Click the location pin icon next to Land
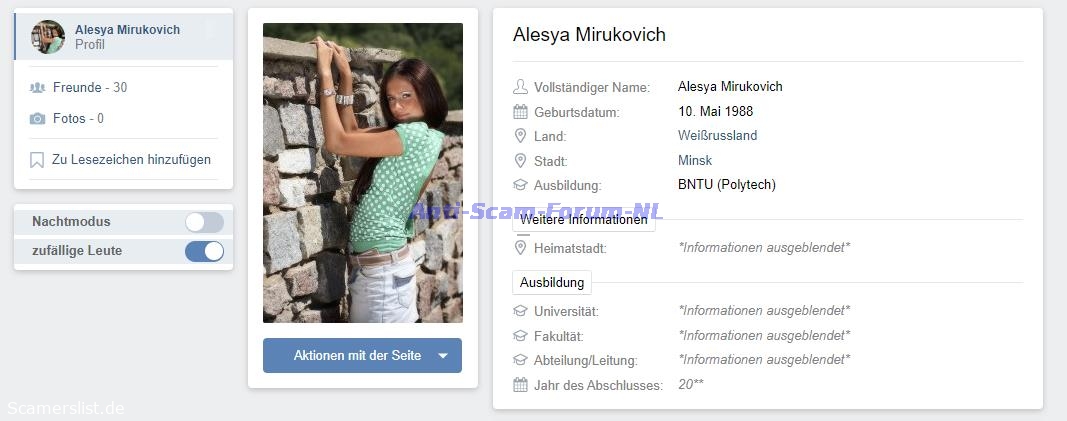The width and height of the screenshot is (1067, 421). (520, 136)
